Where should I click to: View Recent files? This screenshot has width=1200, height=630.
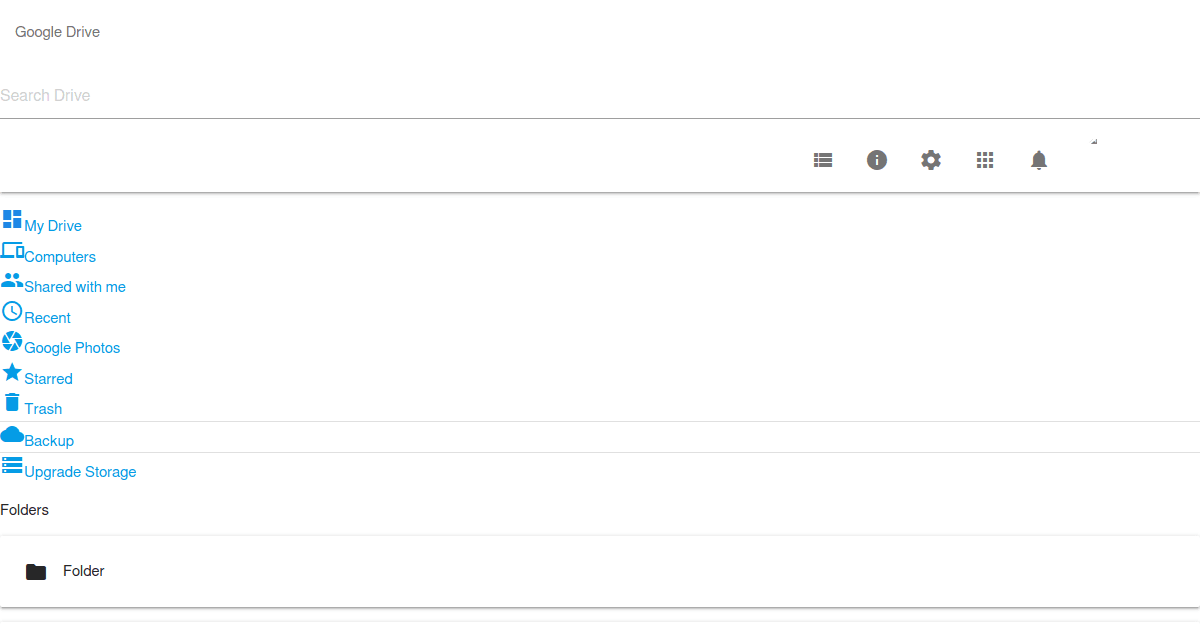tap(46, 317)
